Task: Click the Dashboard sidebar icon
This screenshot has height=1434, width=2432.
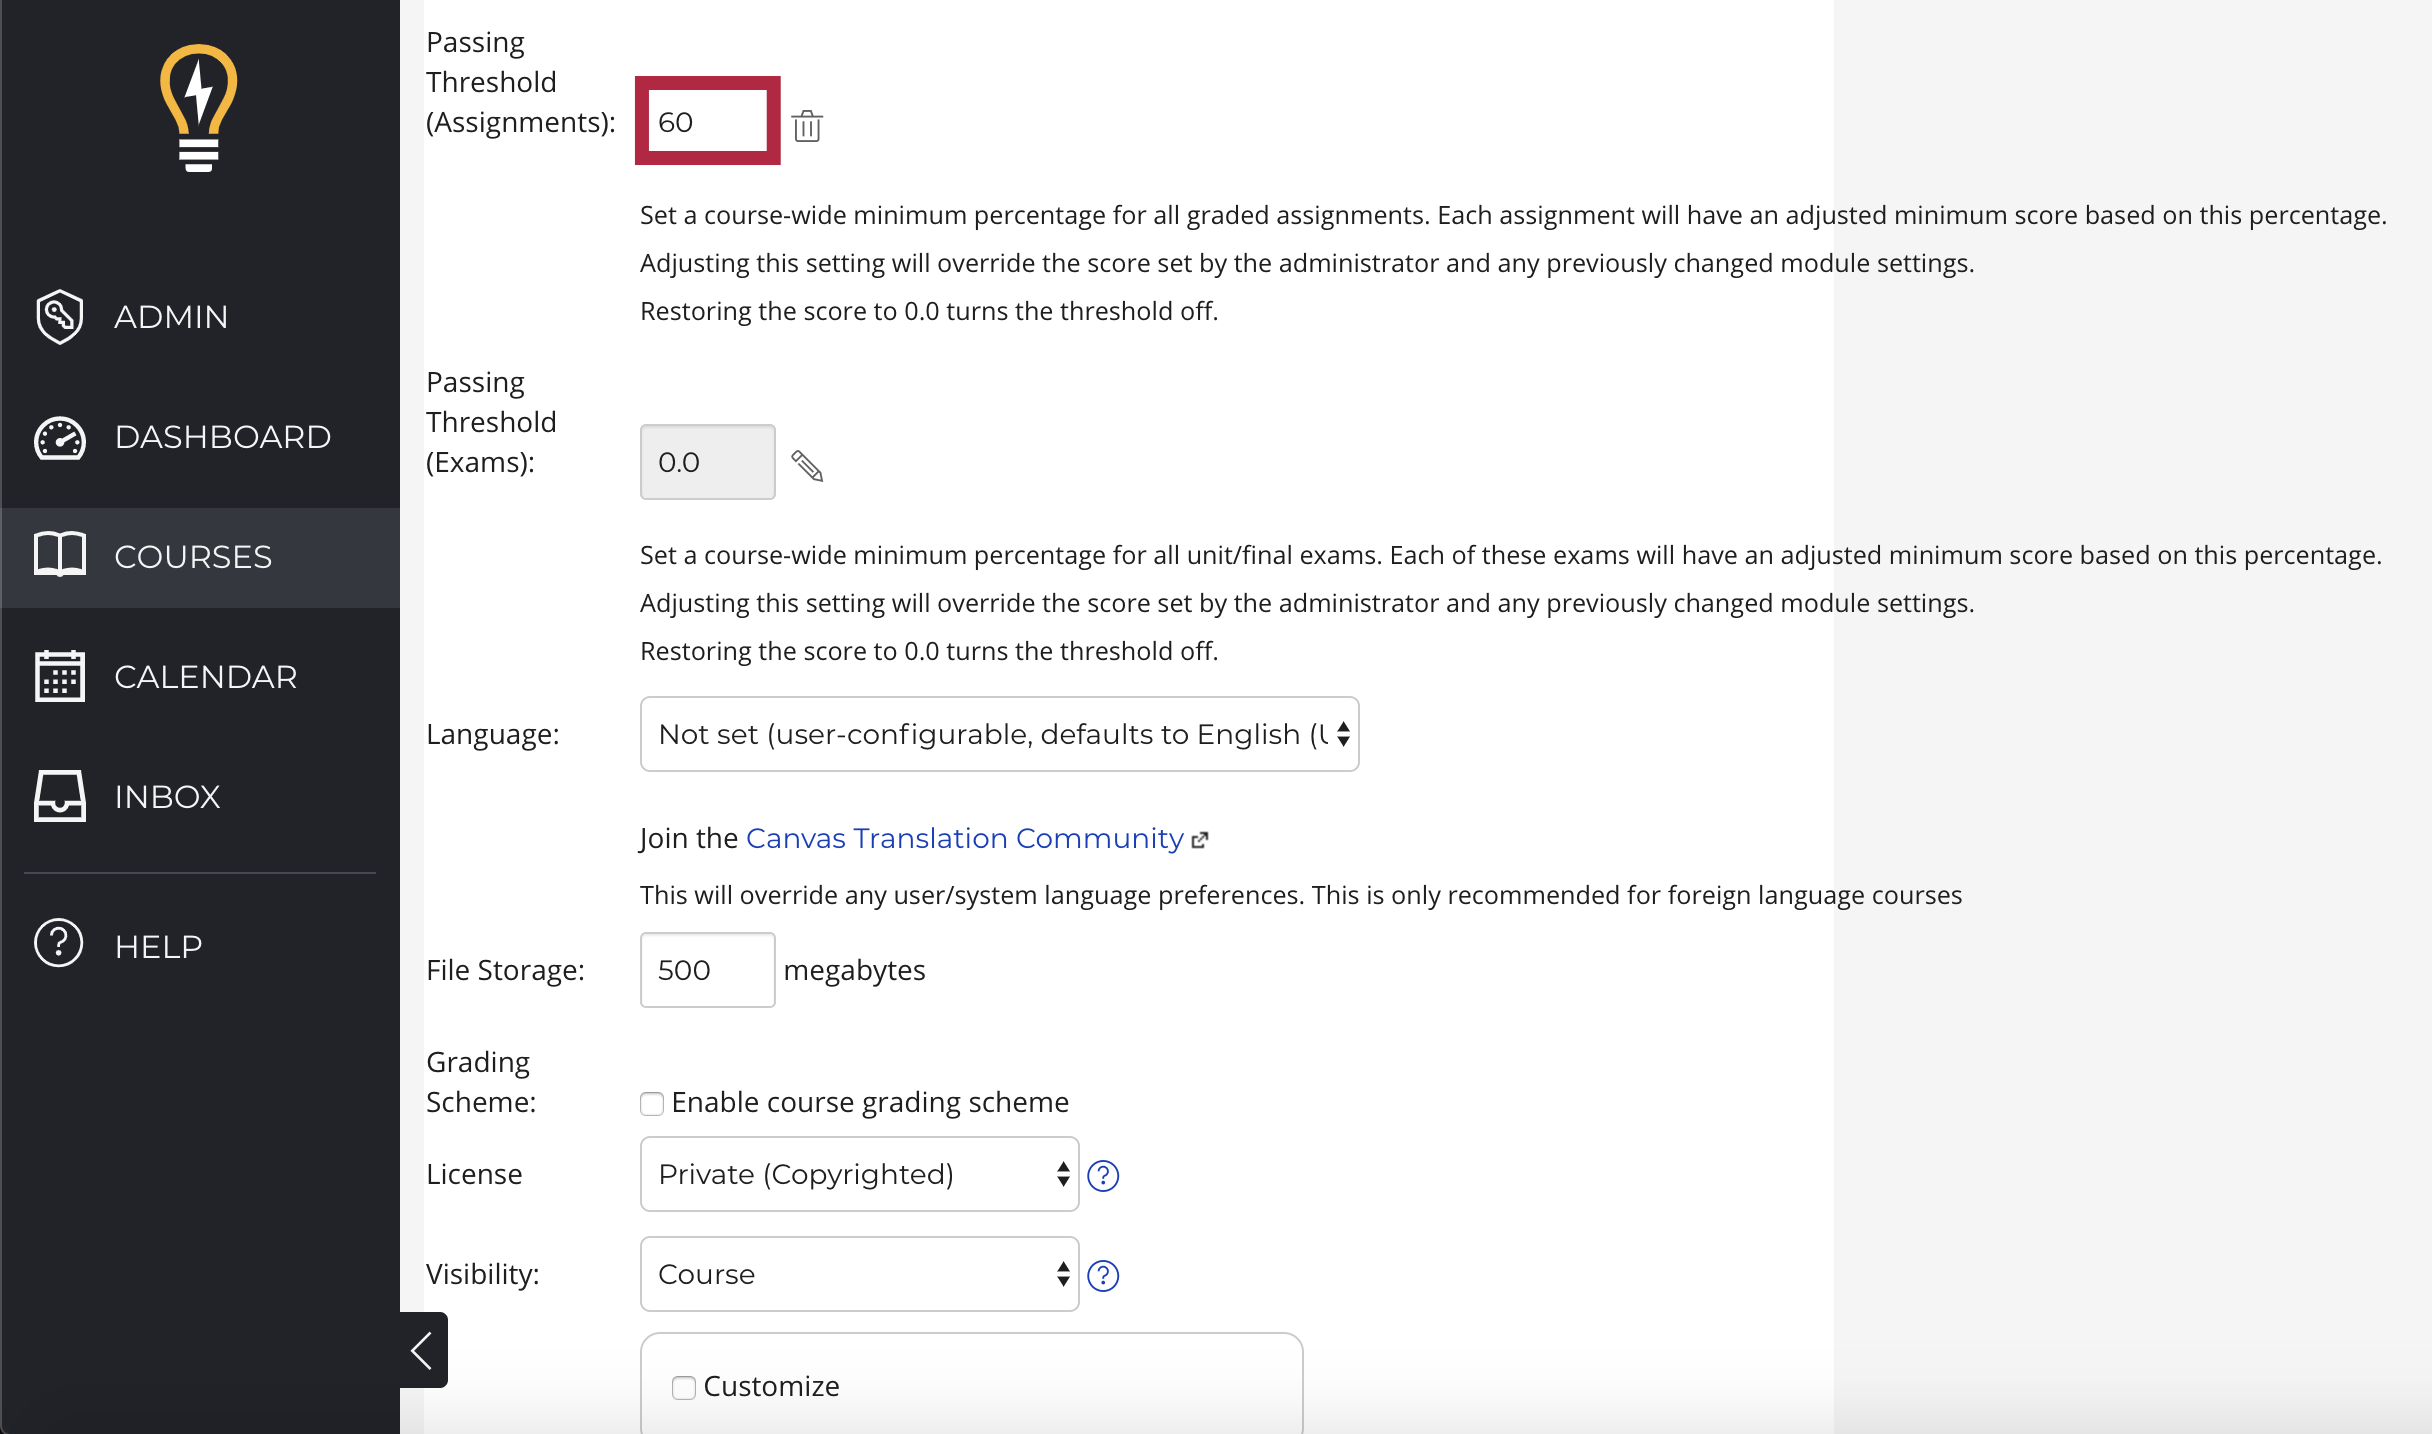Action: point(61,437)
